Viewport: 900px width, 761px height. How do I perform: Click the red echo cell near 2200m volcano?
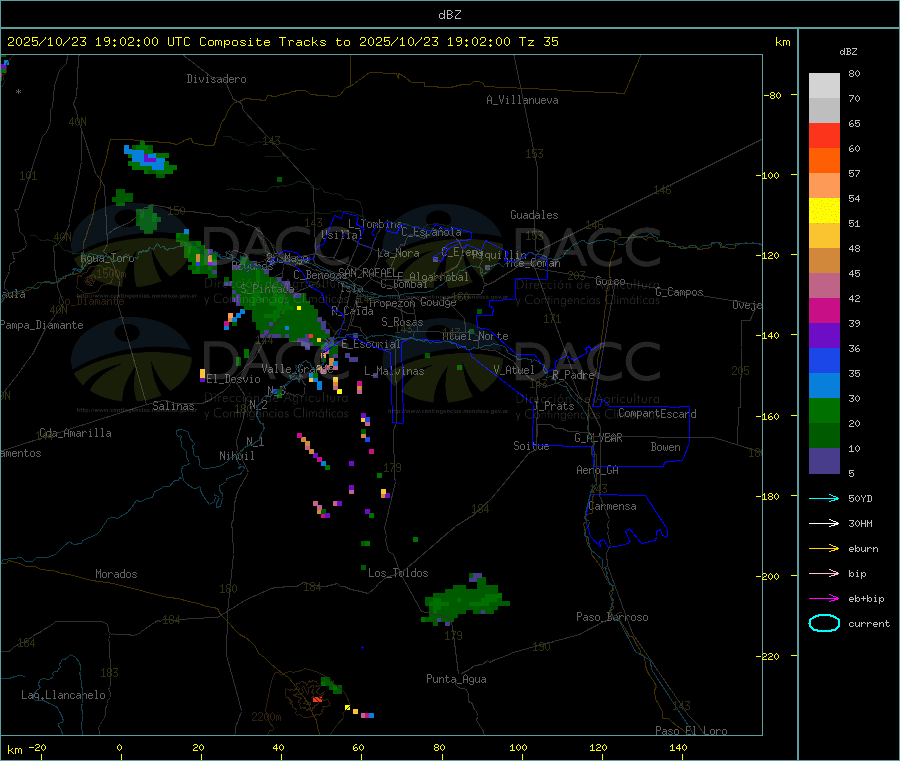tap(317, 700)
